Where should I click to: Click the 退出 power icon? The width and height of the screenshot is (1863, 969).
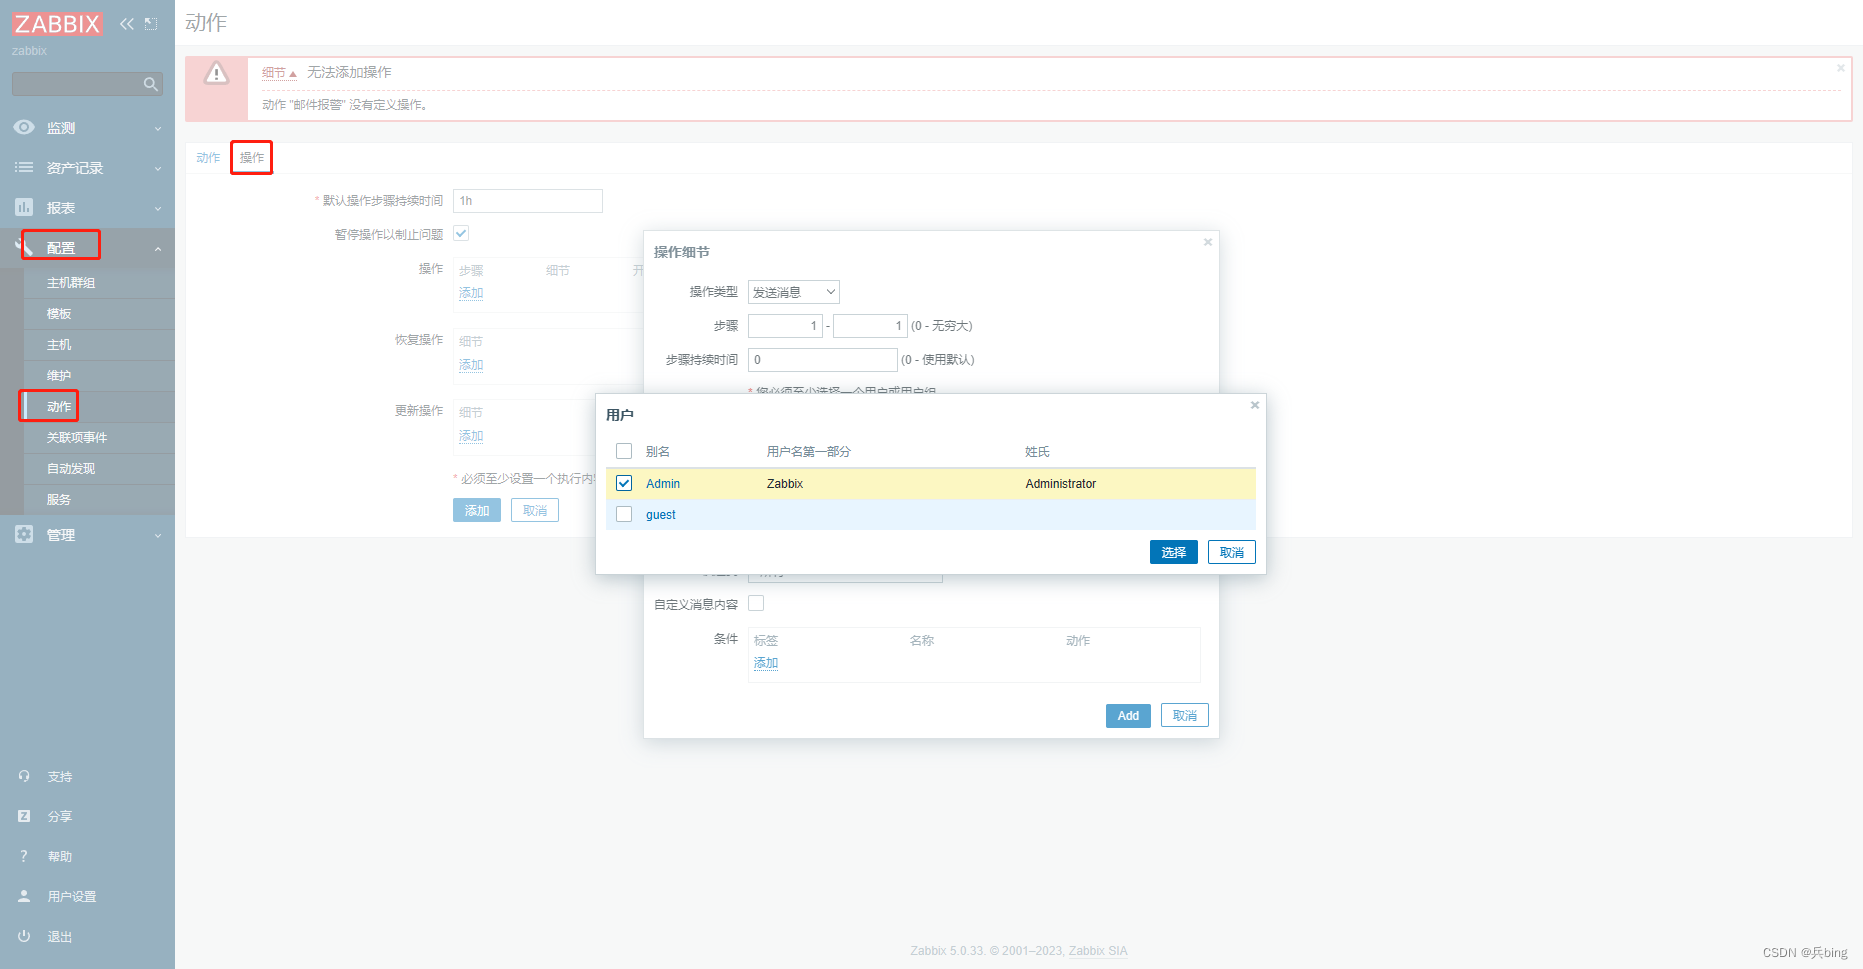coord(24,936)
